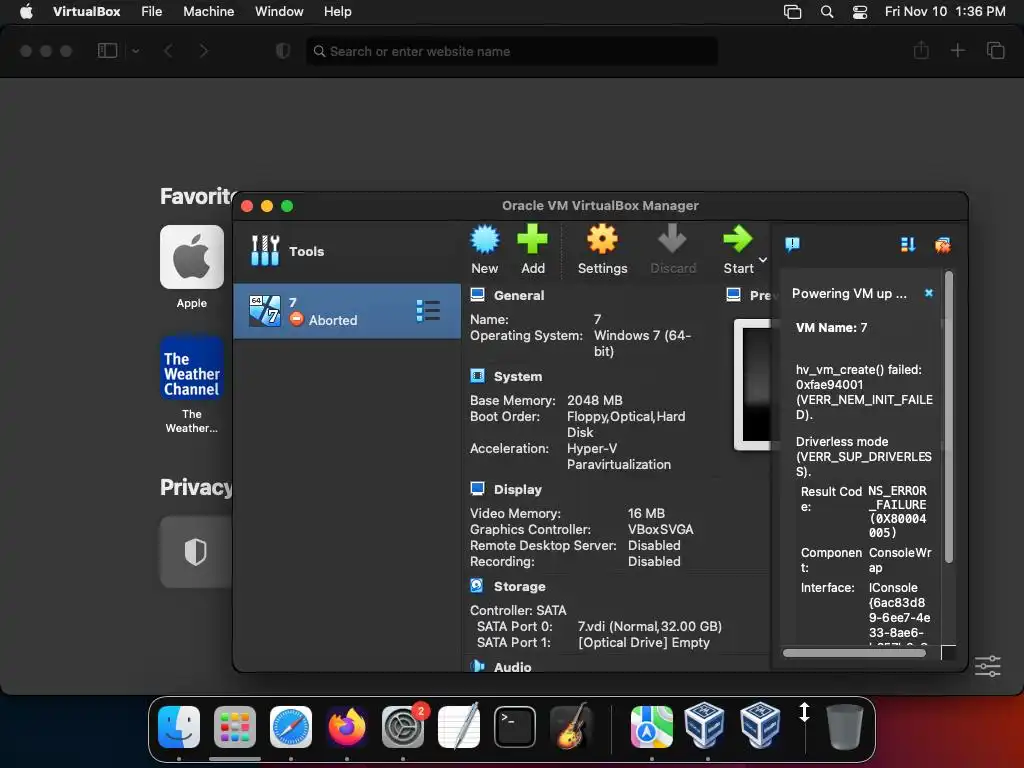Click the VM preview thumbnail
Viewport: 1024px width, 768px height.
point(752,385)
